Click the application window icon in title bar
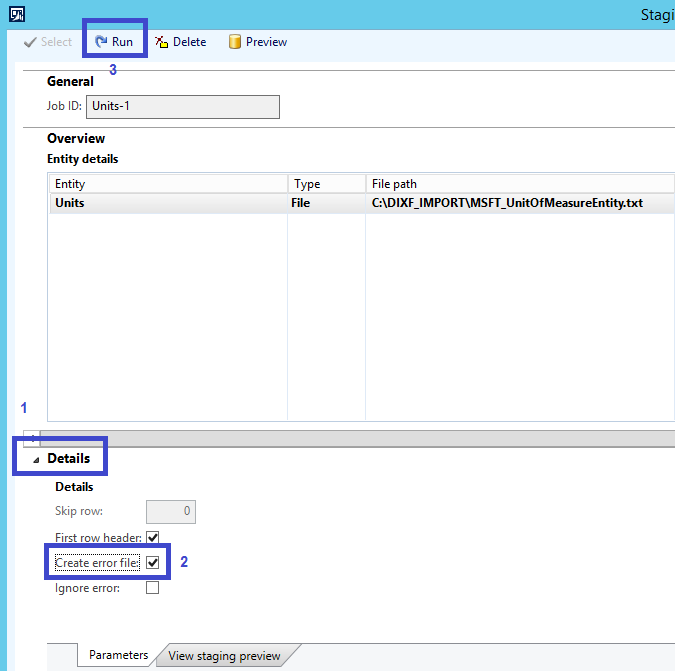675x671 pixels. 16,14
